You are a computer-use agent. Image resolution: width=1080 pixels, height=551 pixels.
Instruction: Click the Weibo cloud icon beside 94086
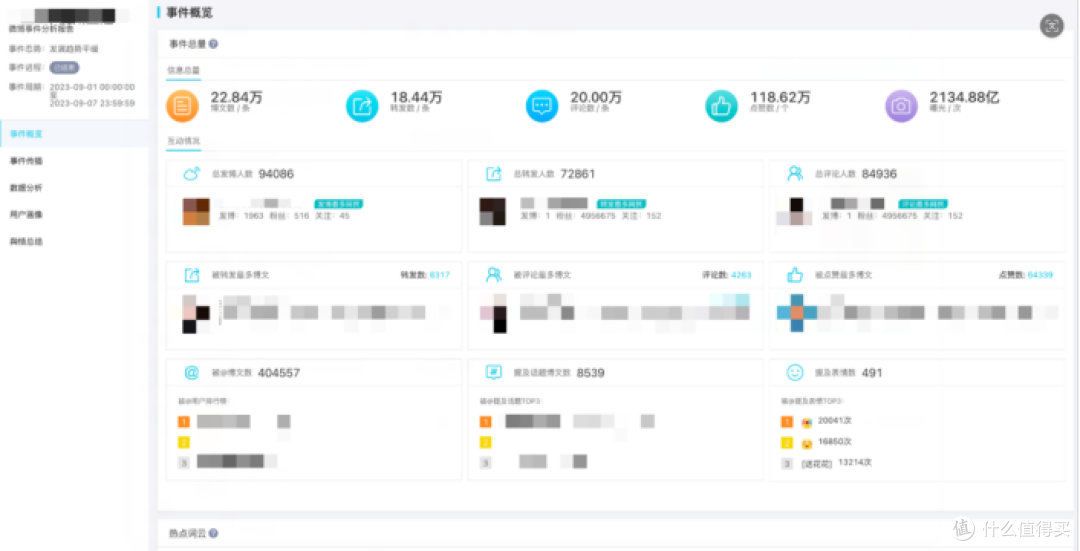(191, 174)
